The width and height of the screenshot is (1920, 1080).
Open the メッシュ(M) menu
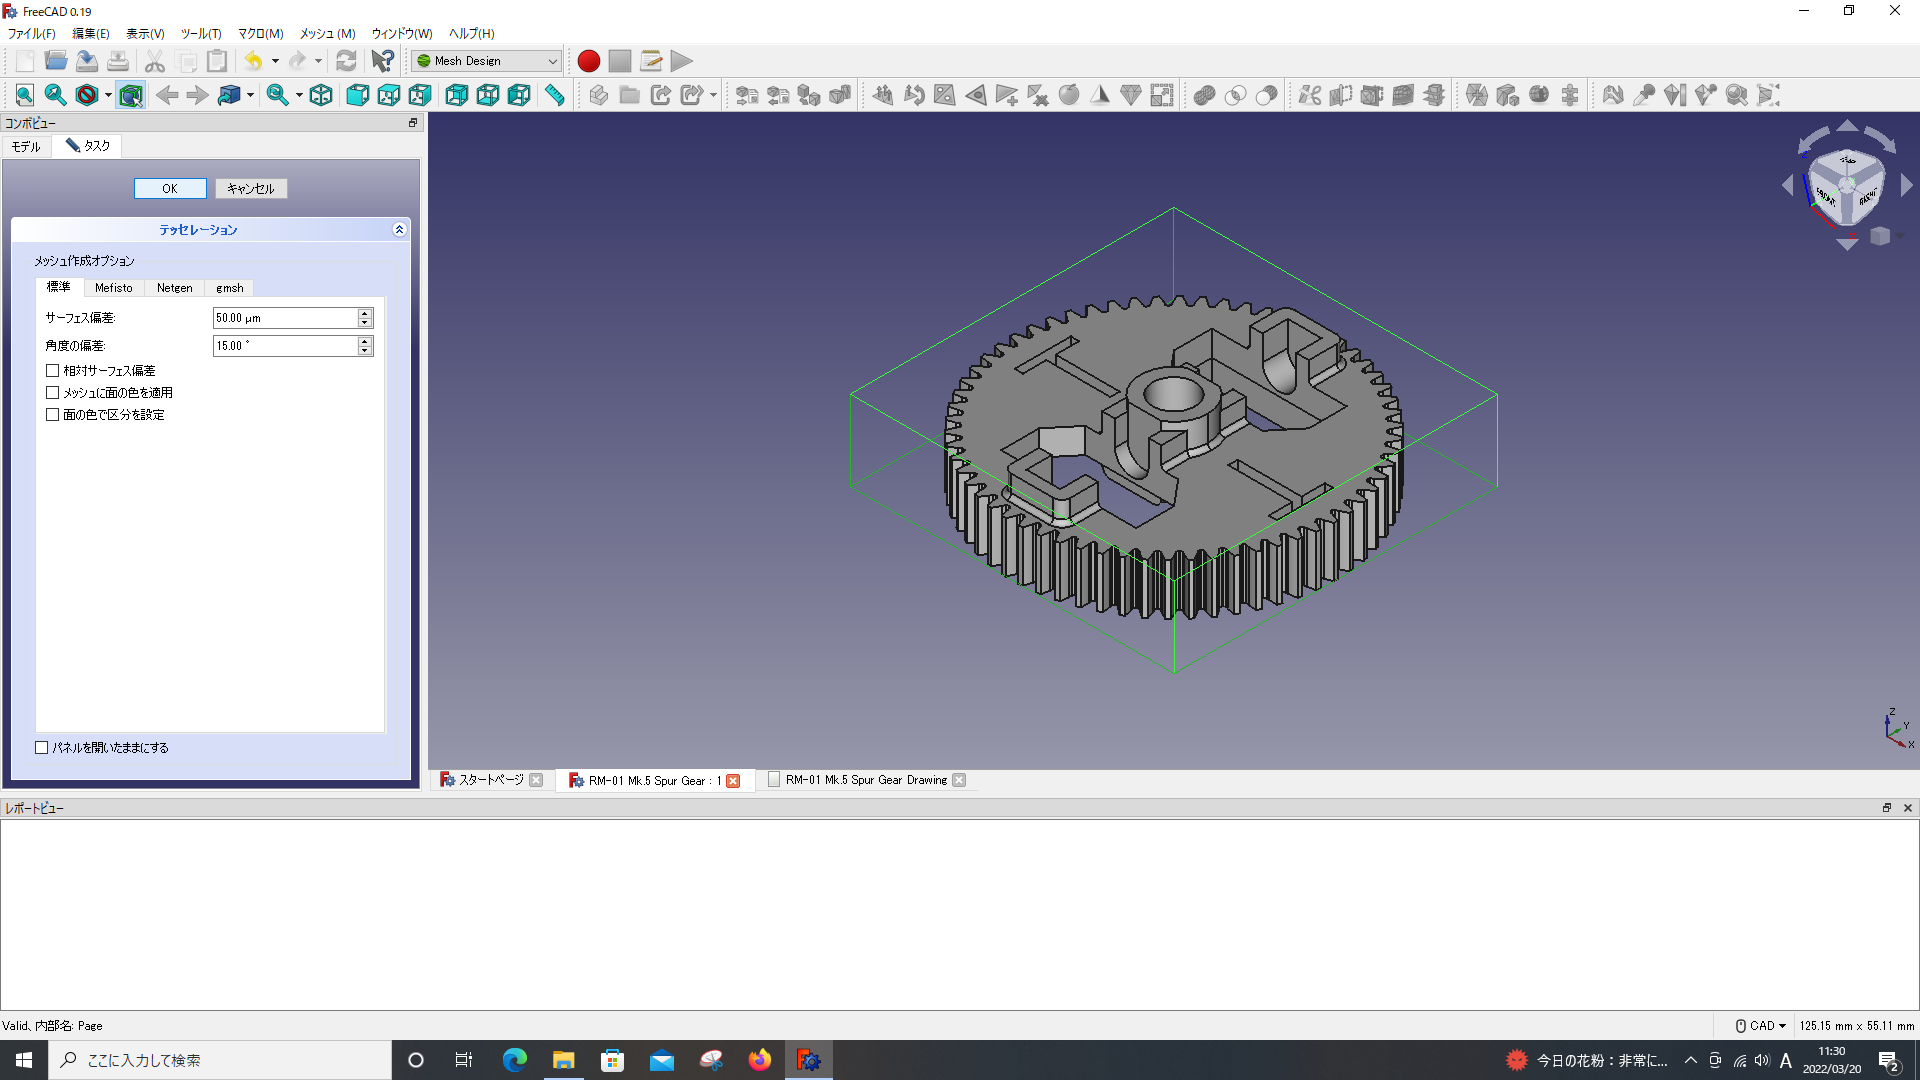327,34
